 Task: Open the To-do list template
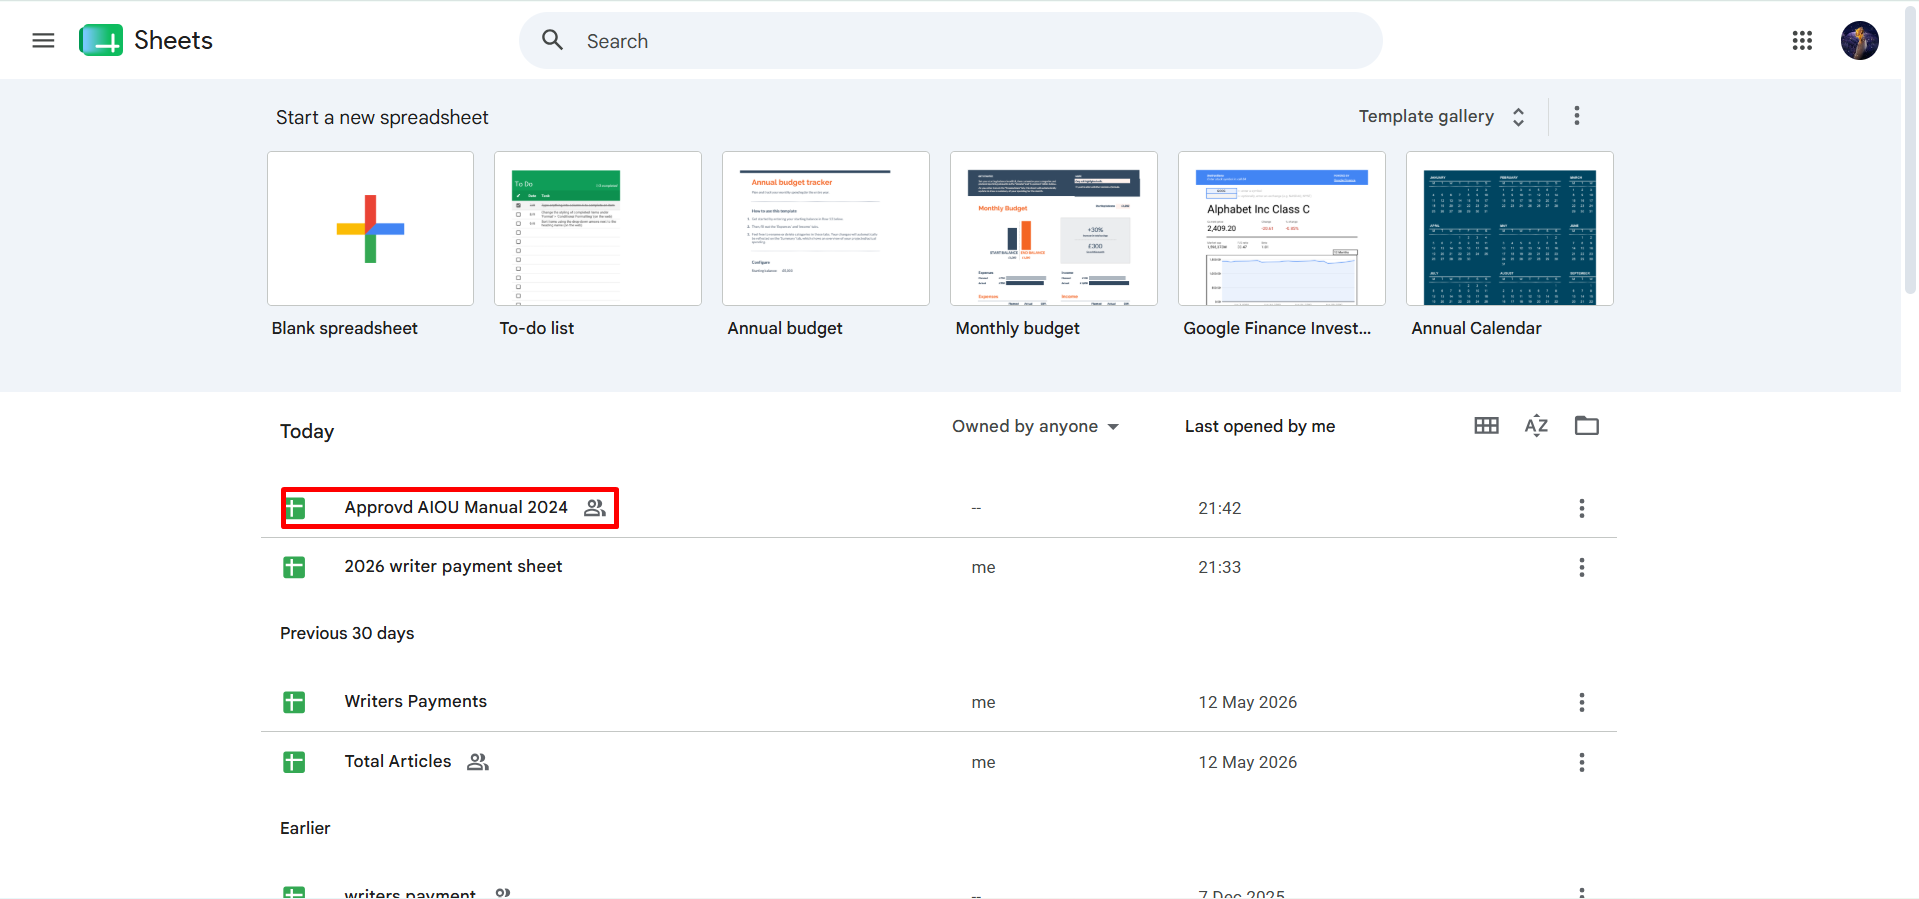pos(598,228)
